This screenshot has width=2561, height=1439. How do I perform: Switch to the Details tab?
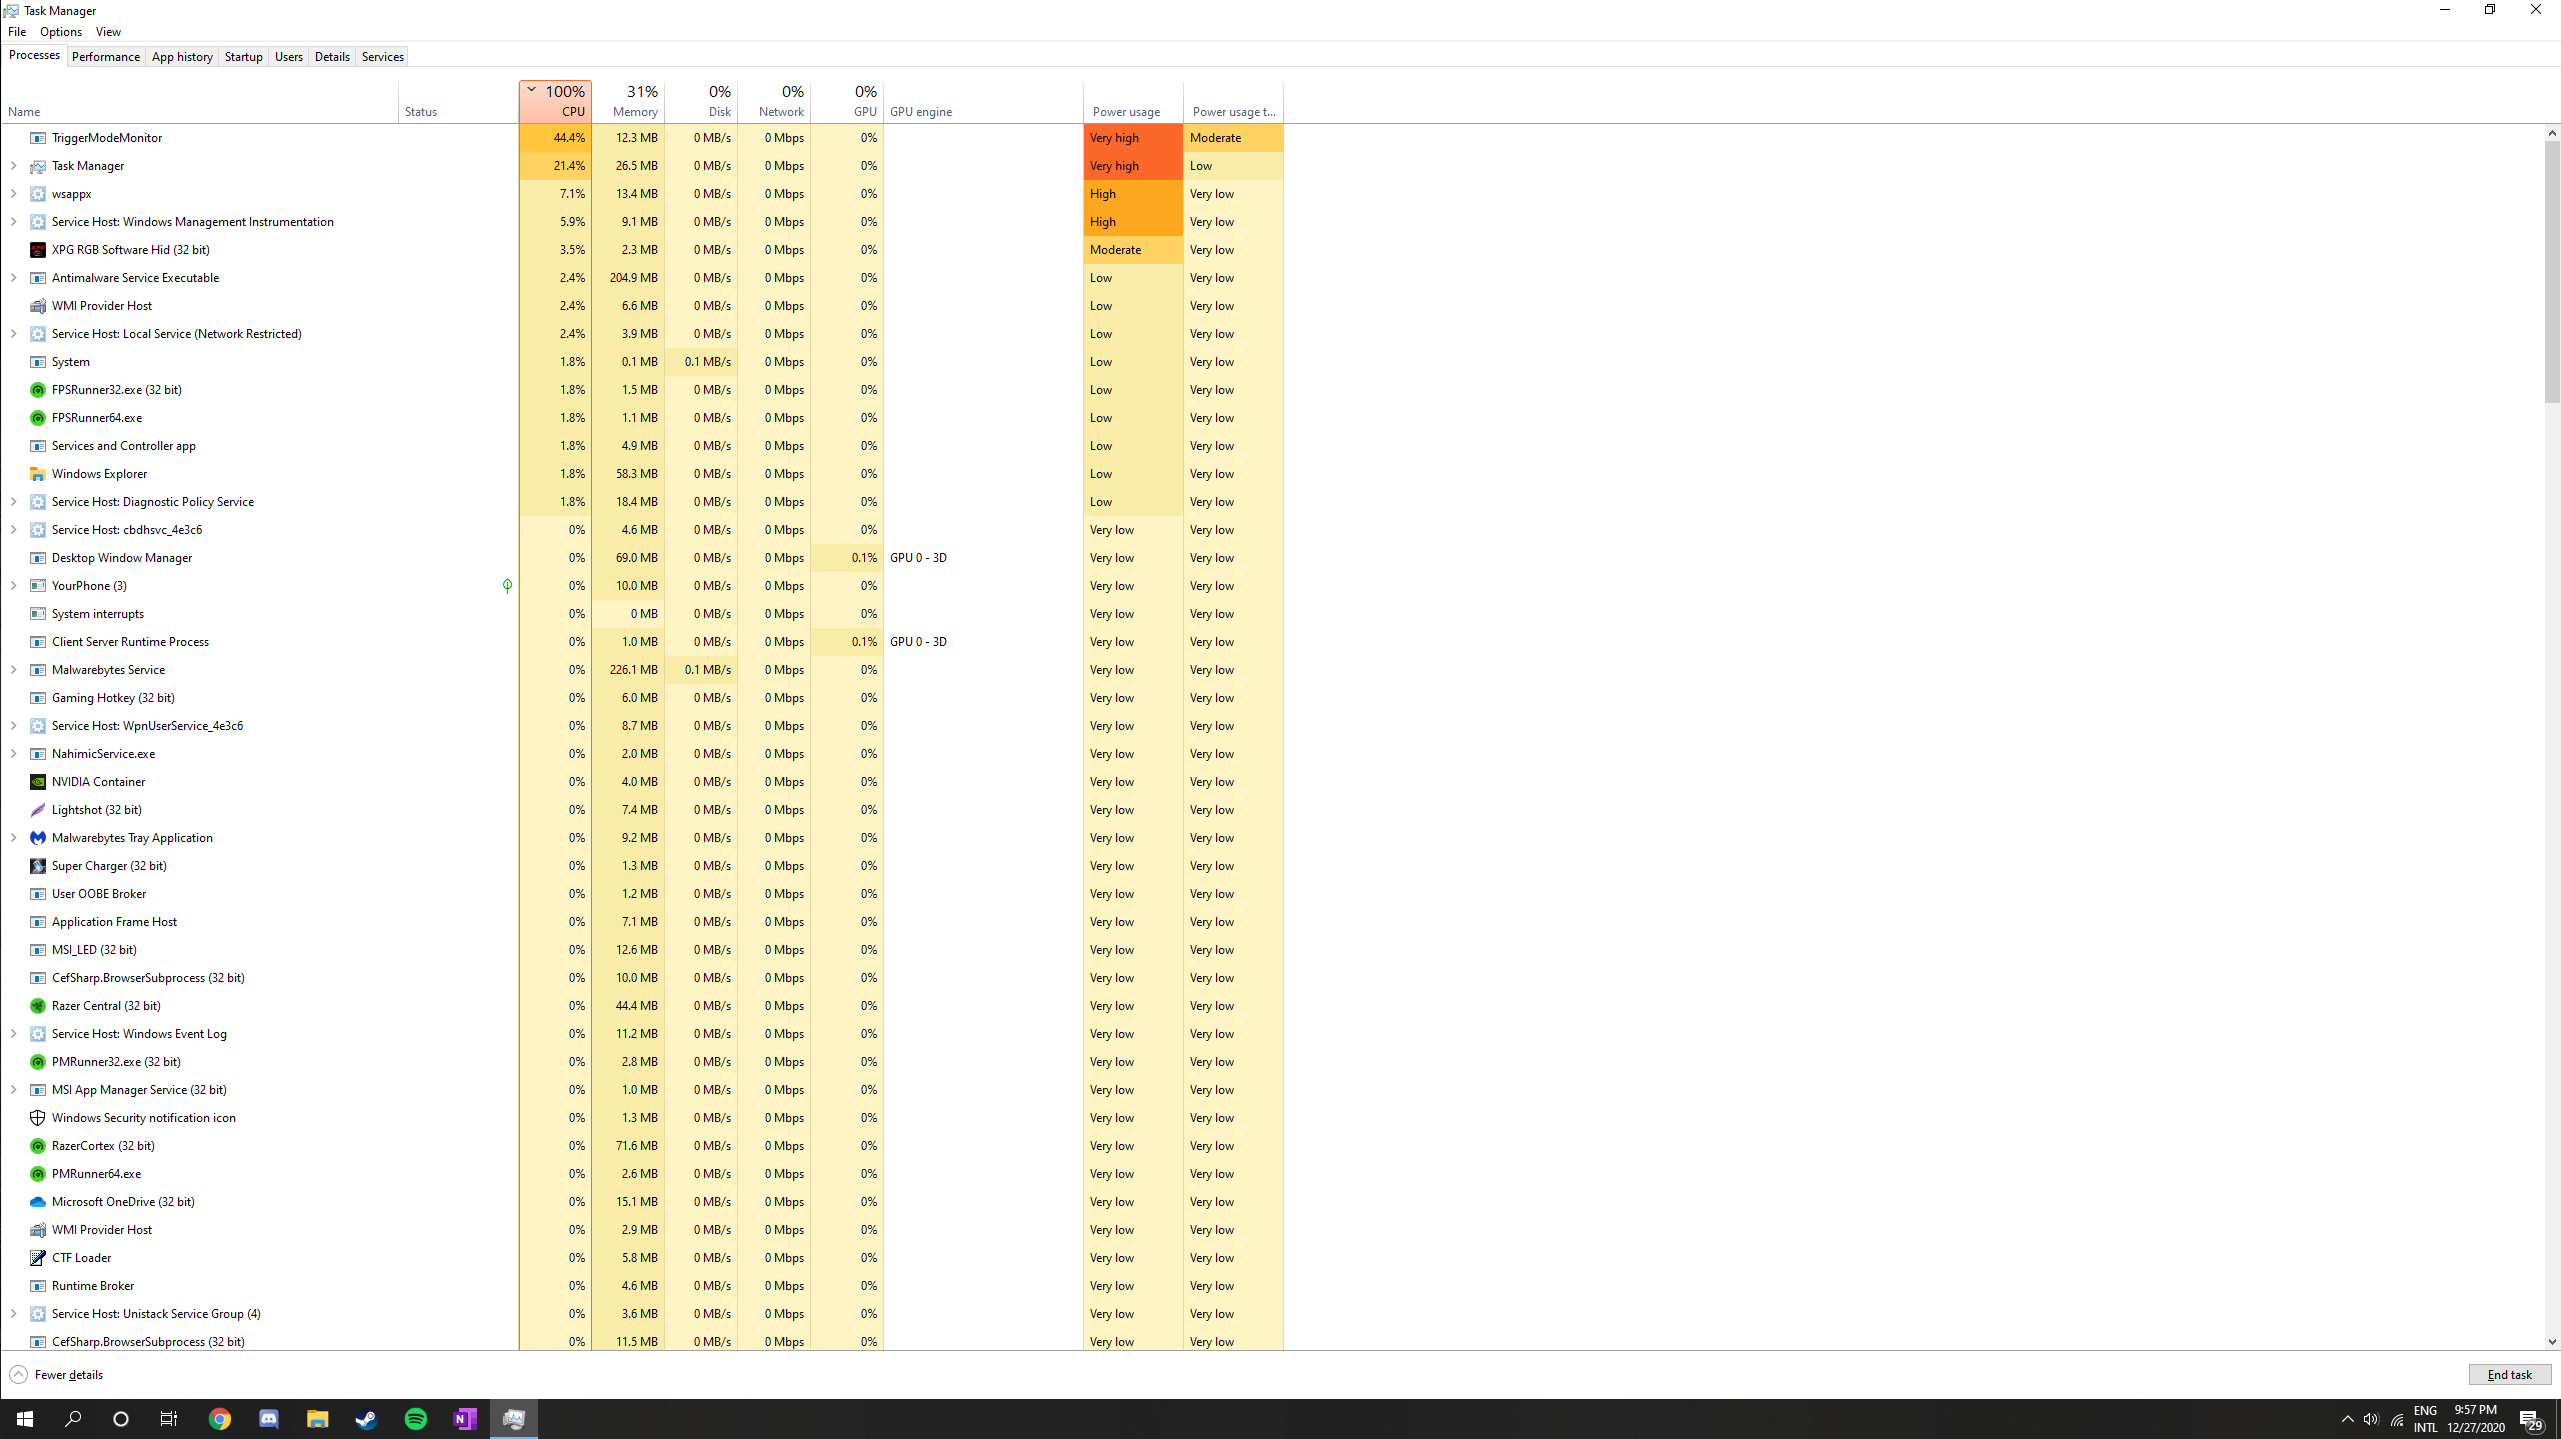[332, 57]
